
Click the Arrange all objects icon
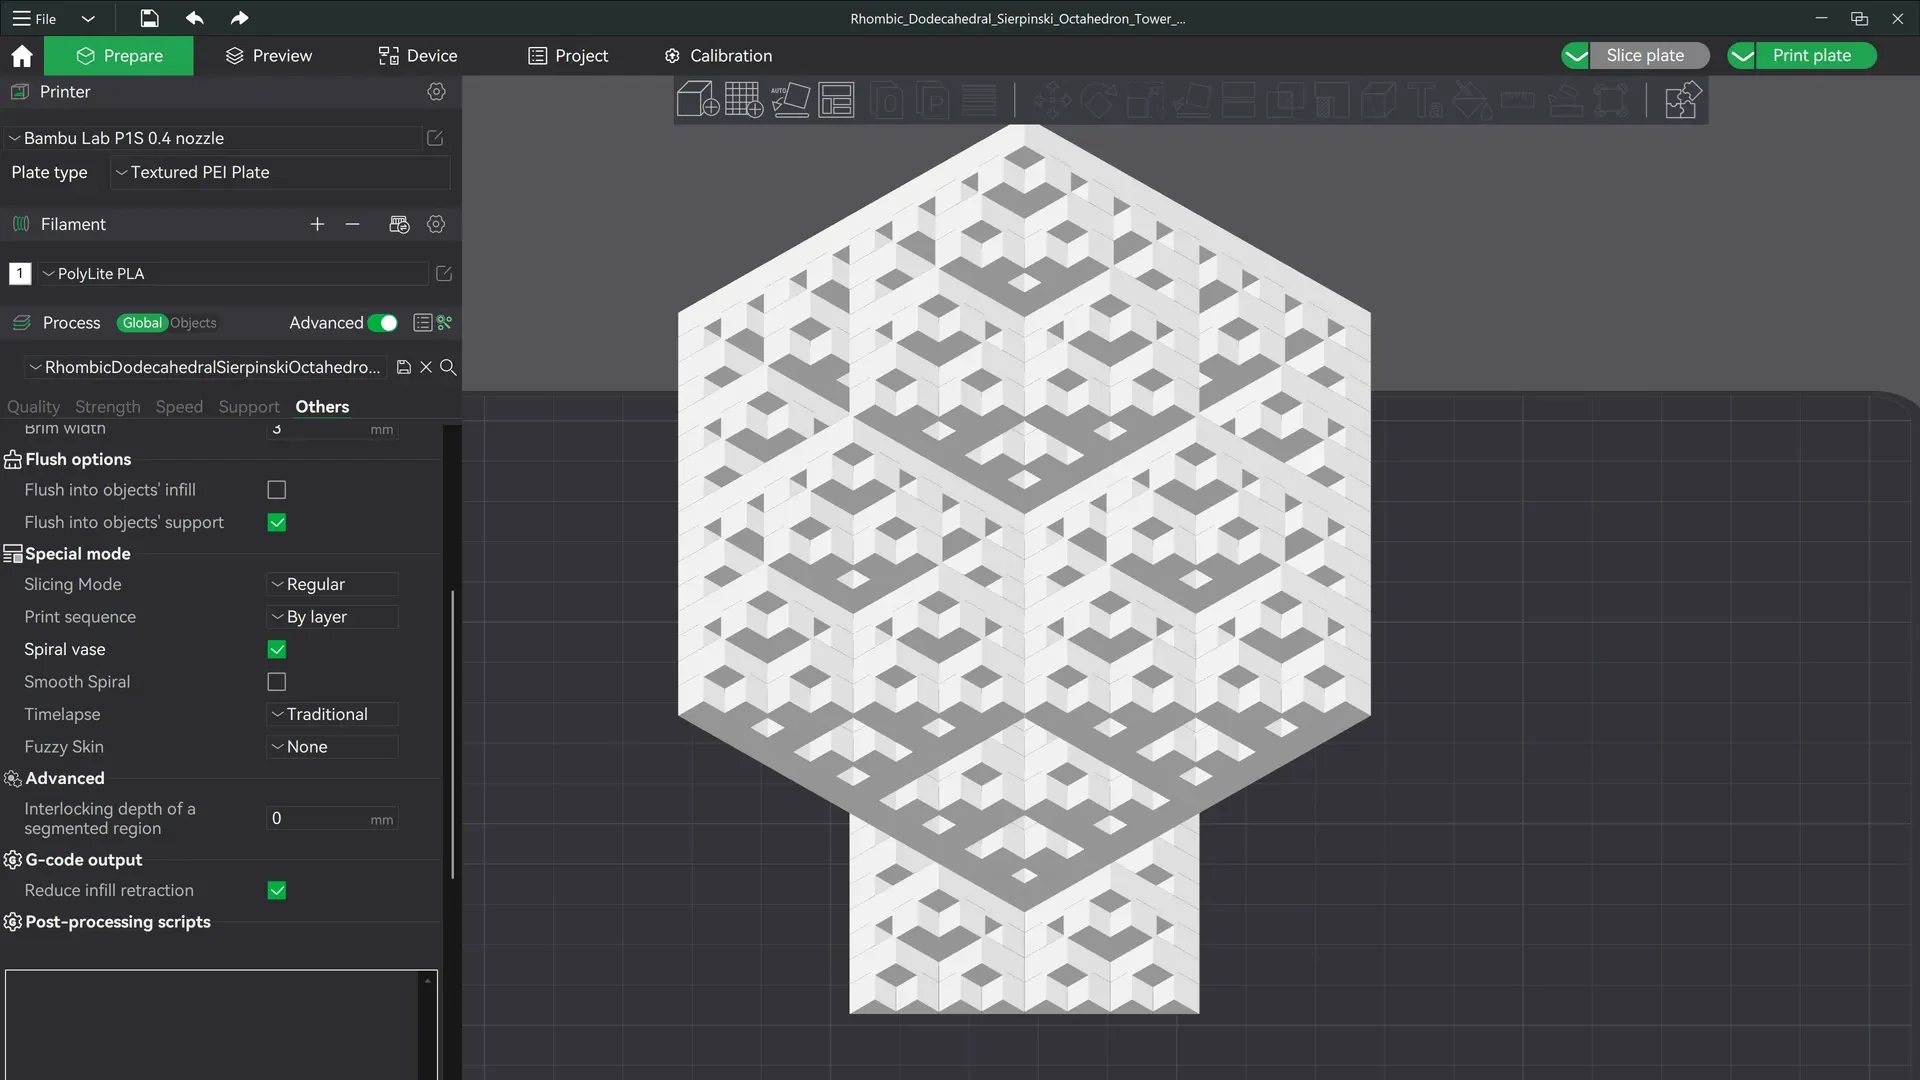coord(836,100)
